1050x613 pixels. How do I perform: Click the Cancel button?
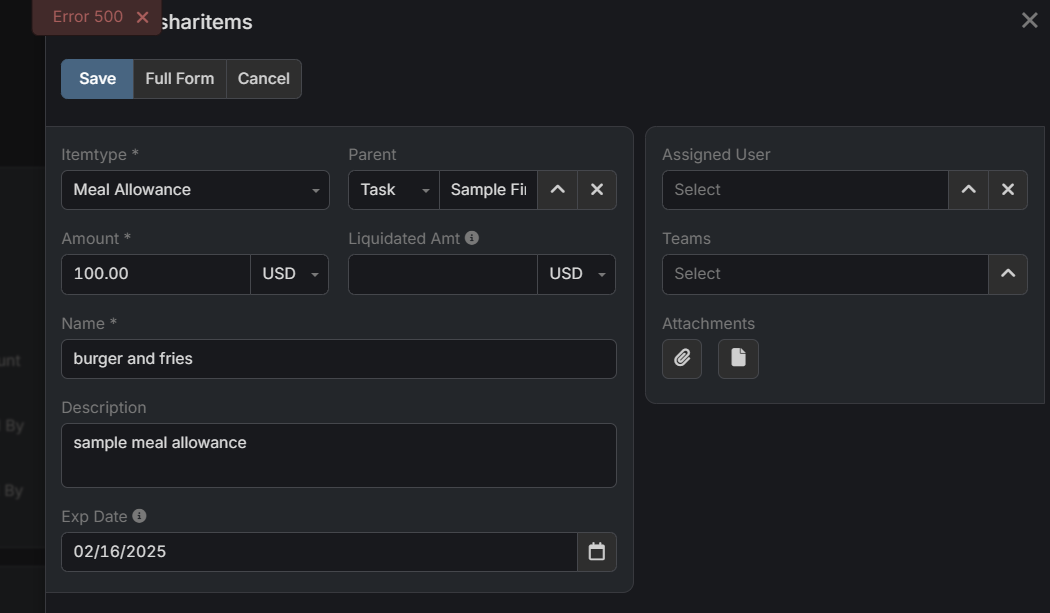click(264, 79)
